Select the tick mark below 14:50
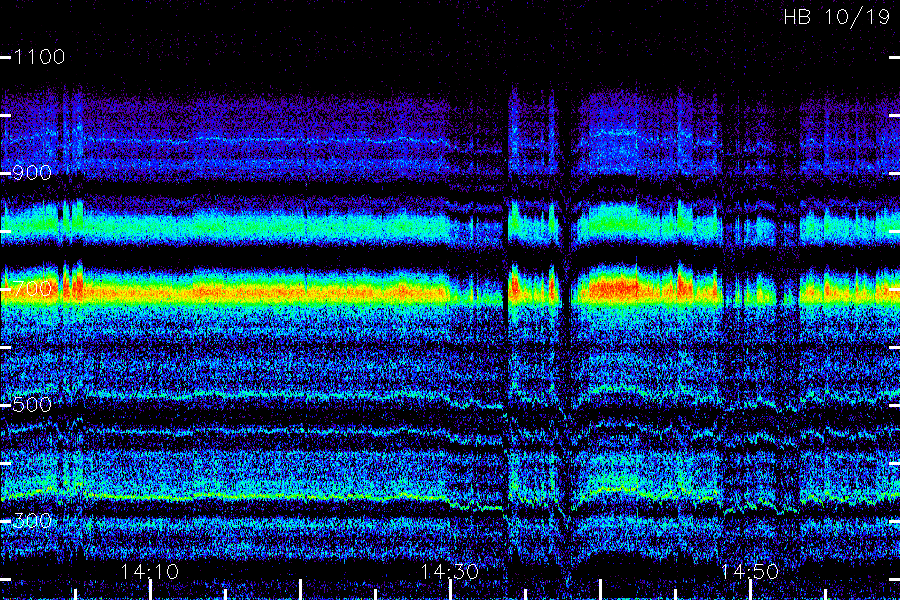Image resolution: width=900 pixels, height=600 pixels. click(x=750, y=590)
